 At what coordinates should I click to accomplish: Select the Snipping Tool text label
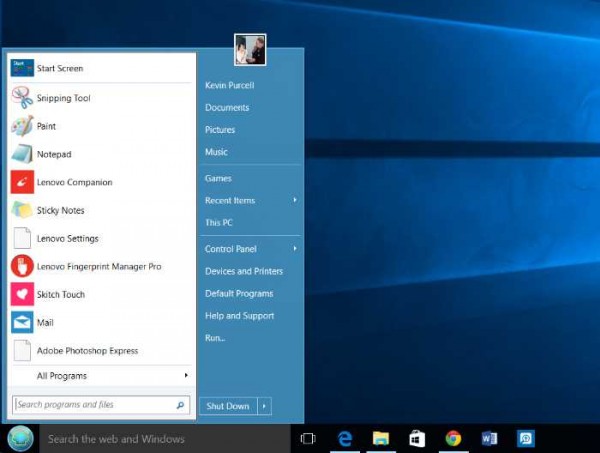[64, 98]
